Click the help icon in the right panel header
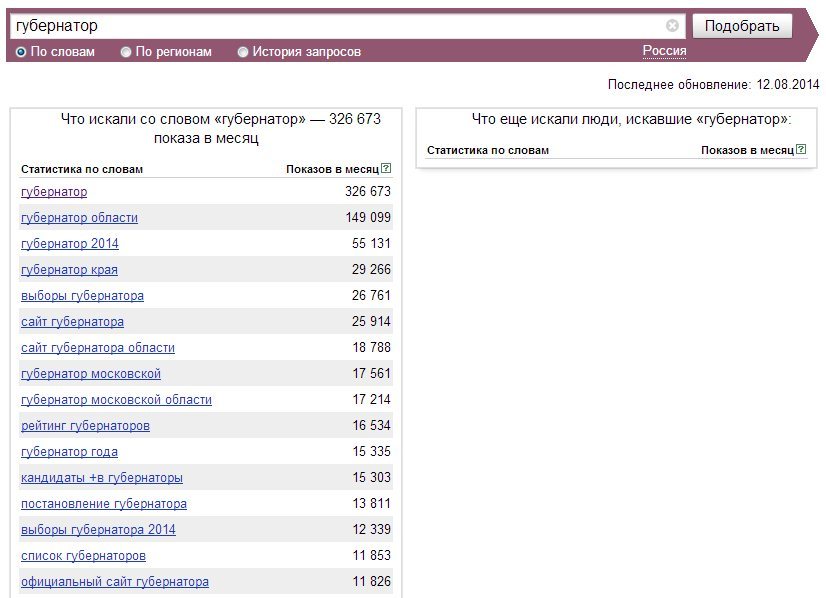 pyautogui.click(x=801, y=149)
